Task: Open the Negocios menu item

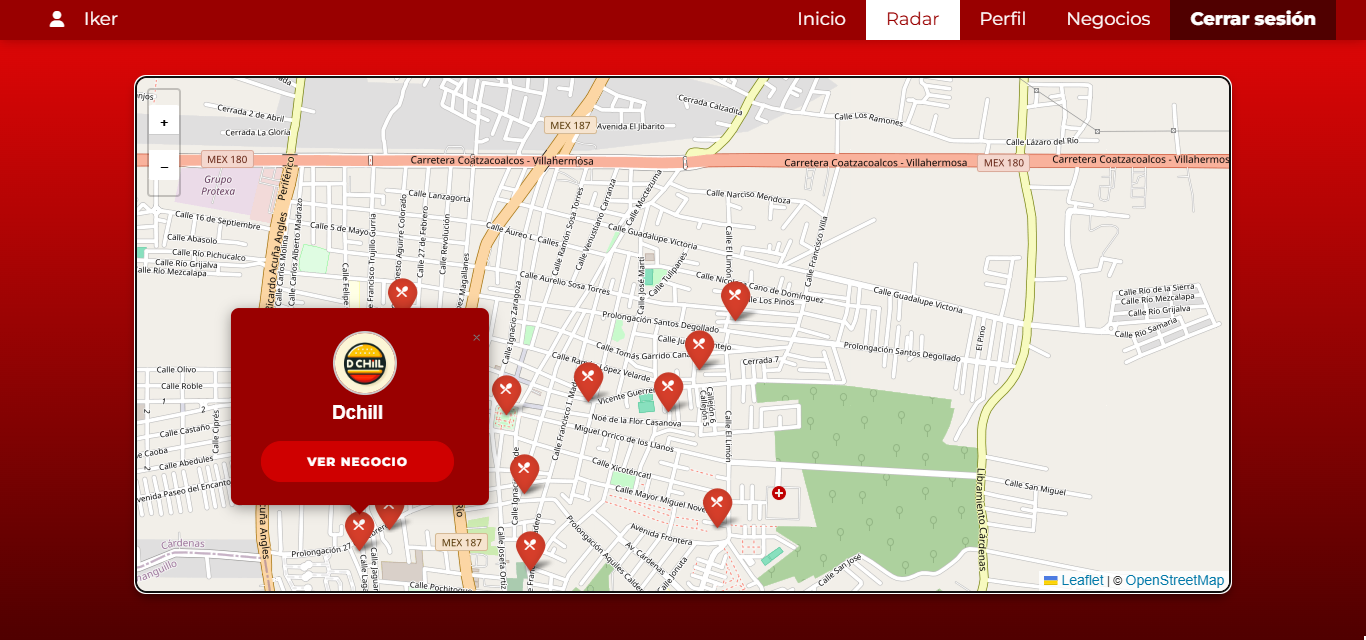Action: (1108, 19)
